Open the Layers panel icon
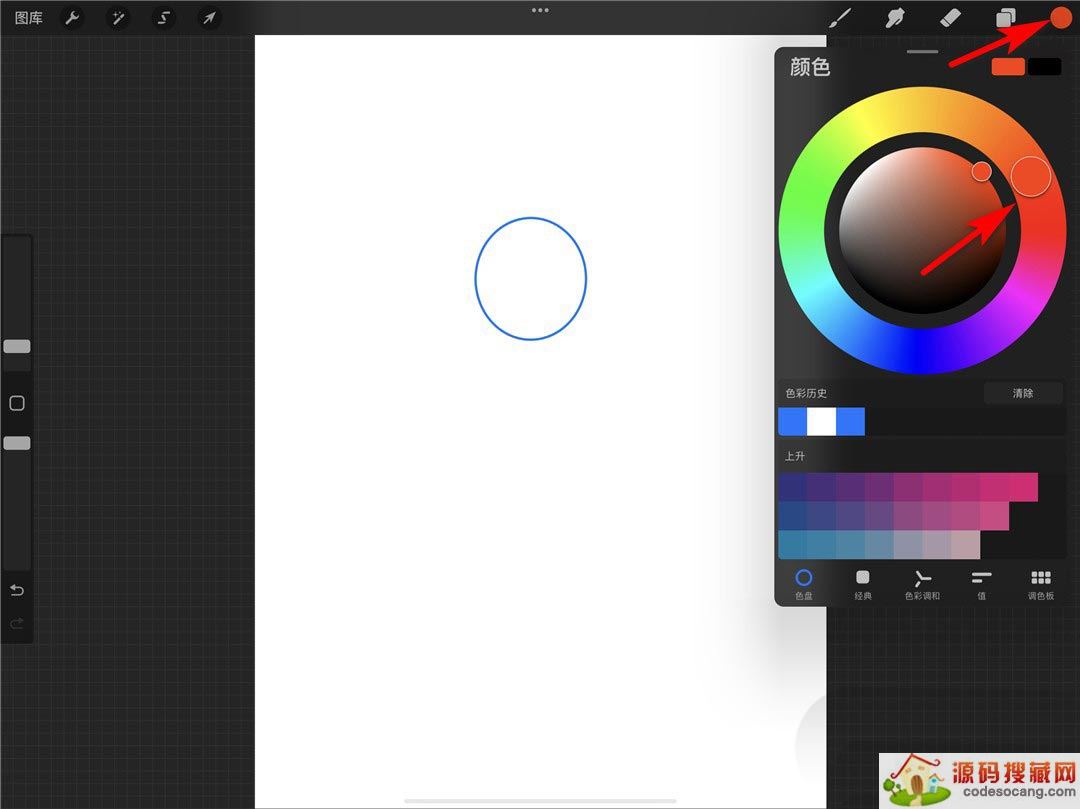This screenshot has width=1080, height=809. coord(1005,18)
